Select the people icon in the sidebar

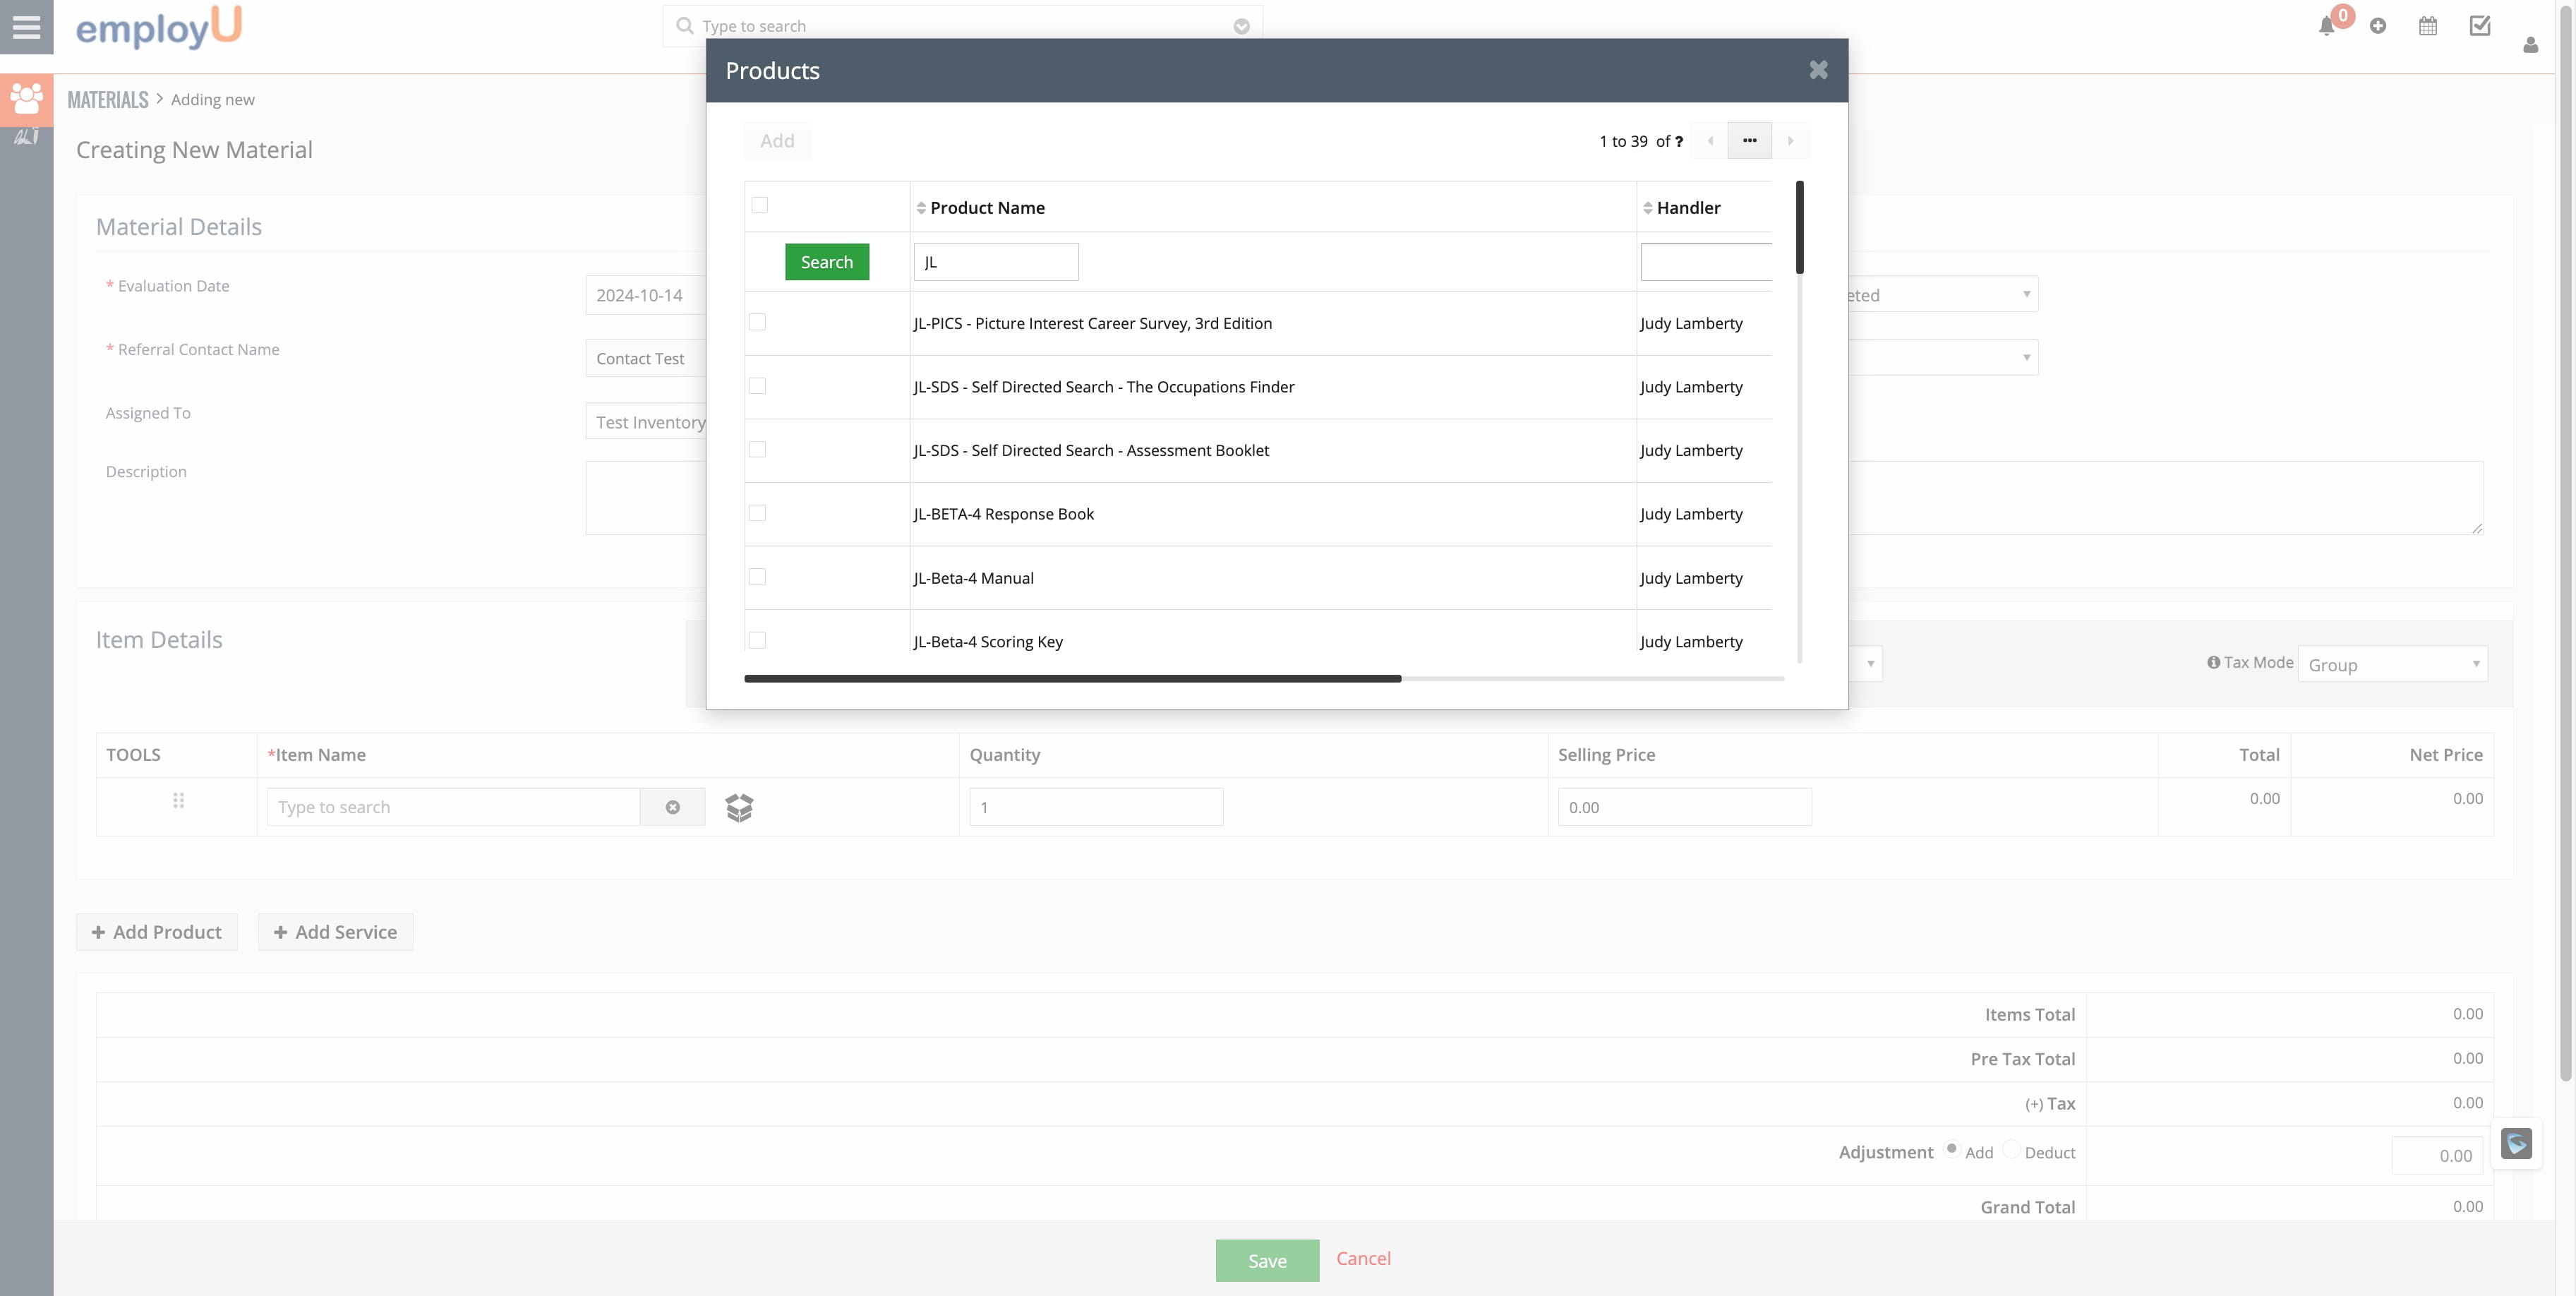[27, 99]
